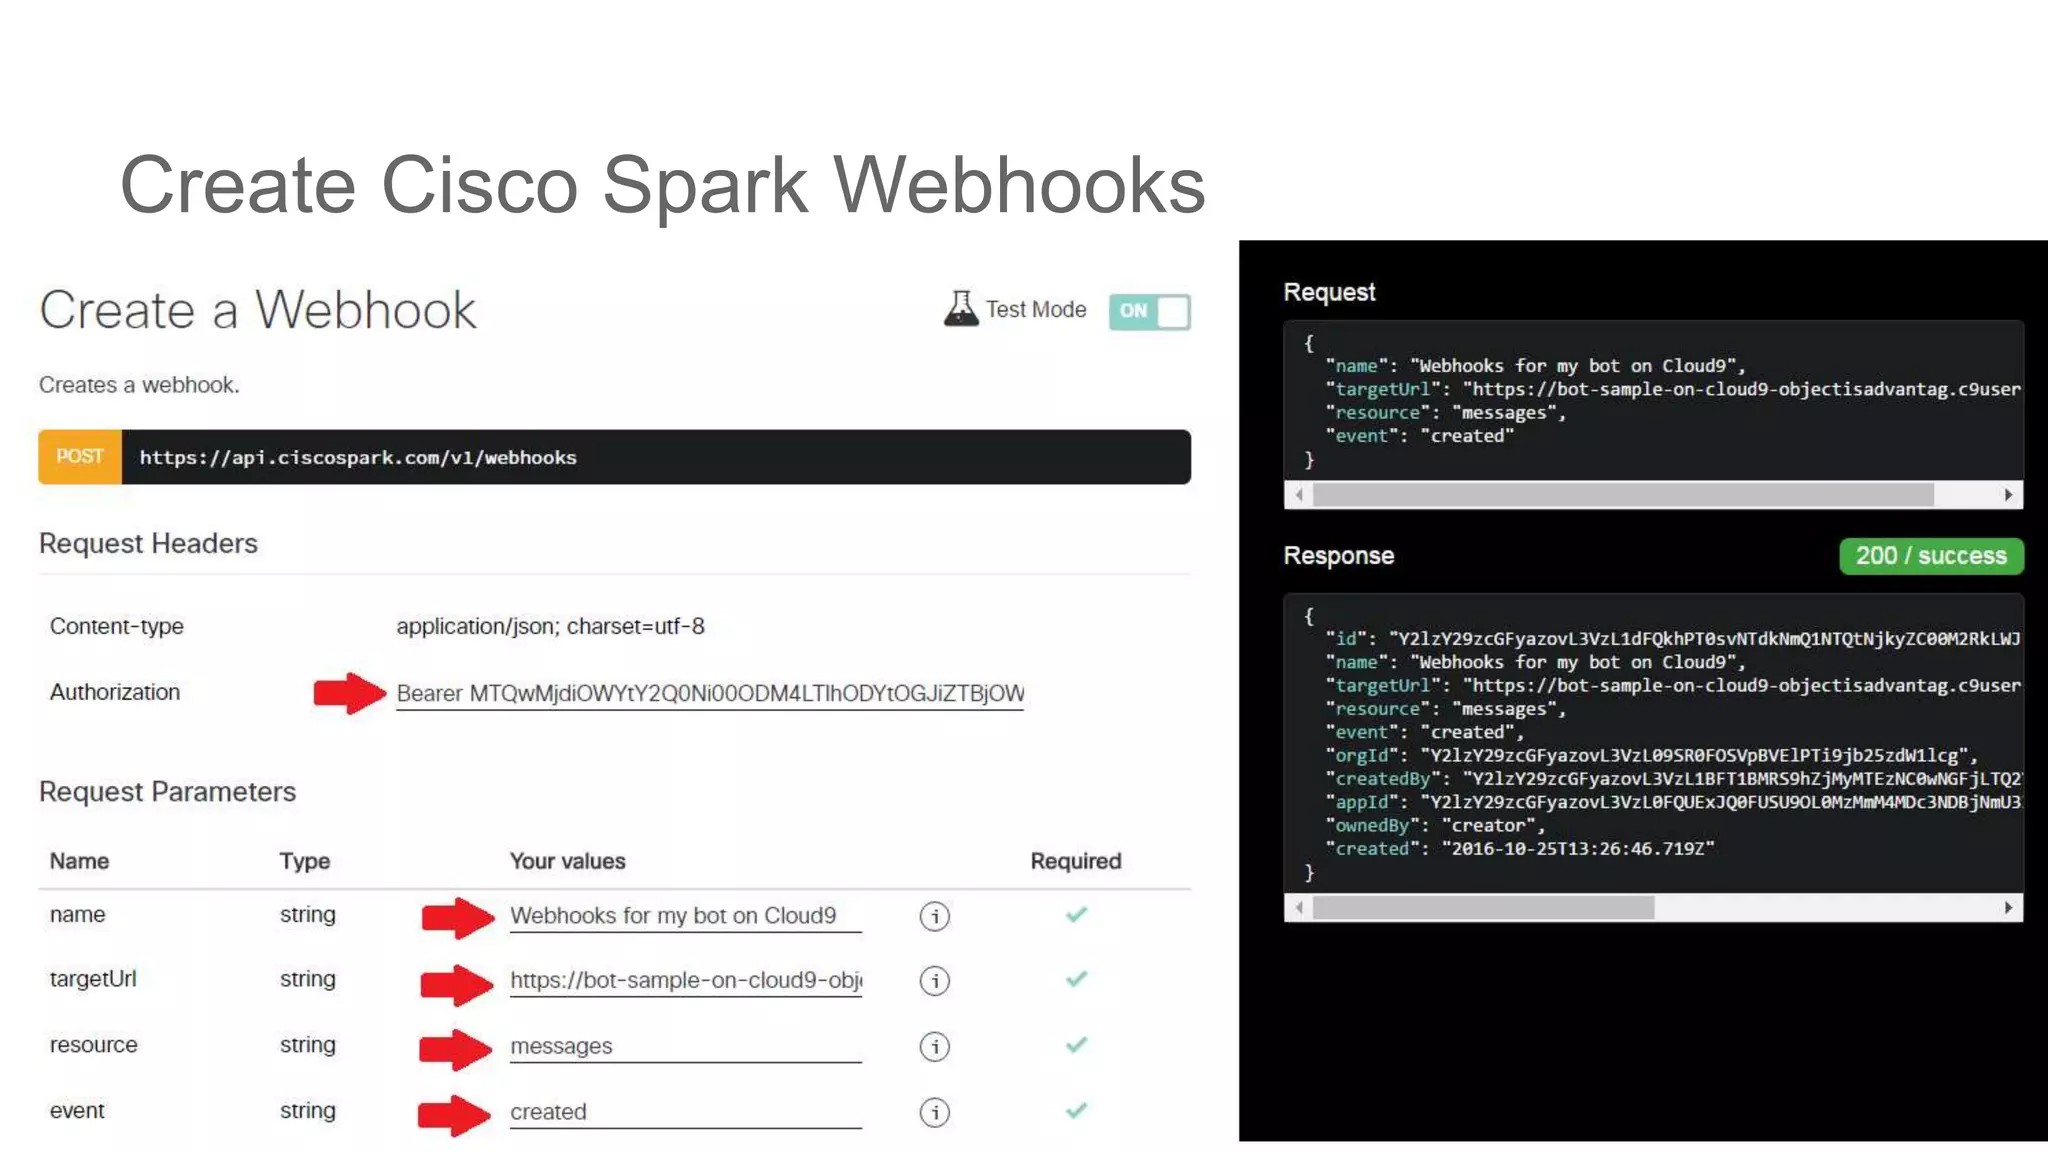Click info icon for name parameter
The height and width of the screenshot is (1152, 2048).
coord(934,916)
